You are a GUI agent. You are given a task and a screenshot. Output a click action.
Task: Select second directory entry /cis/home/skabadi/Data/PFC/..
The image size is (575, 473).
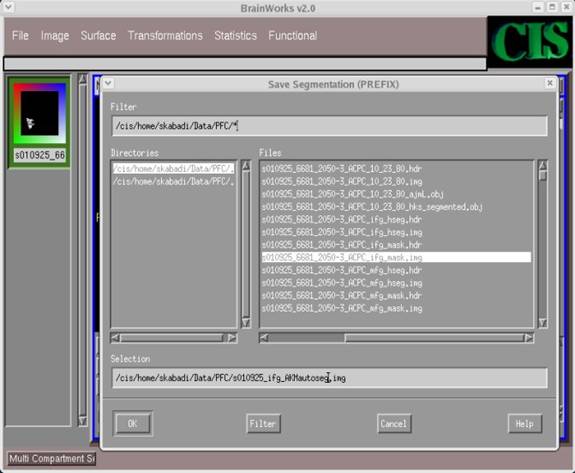(173, 181)
